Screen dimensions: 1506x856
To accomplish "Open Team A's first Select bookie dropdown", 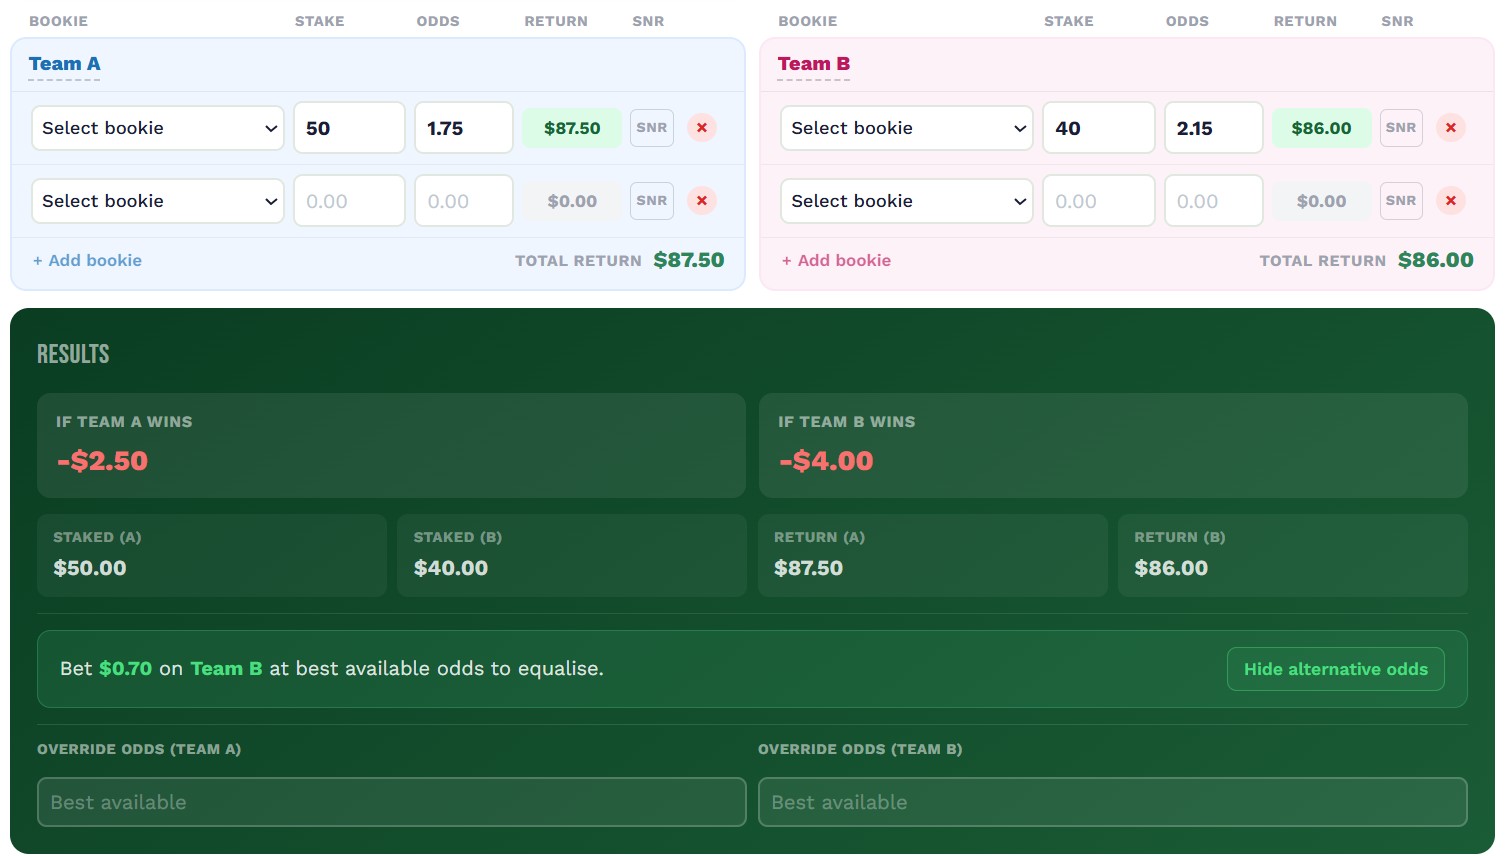I will coord(158,128).
